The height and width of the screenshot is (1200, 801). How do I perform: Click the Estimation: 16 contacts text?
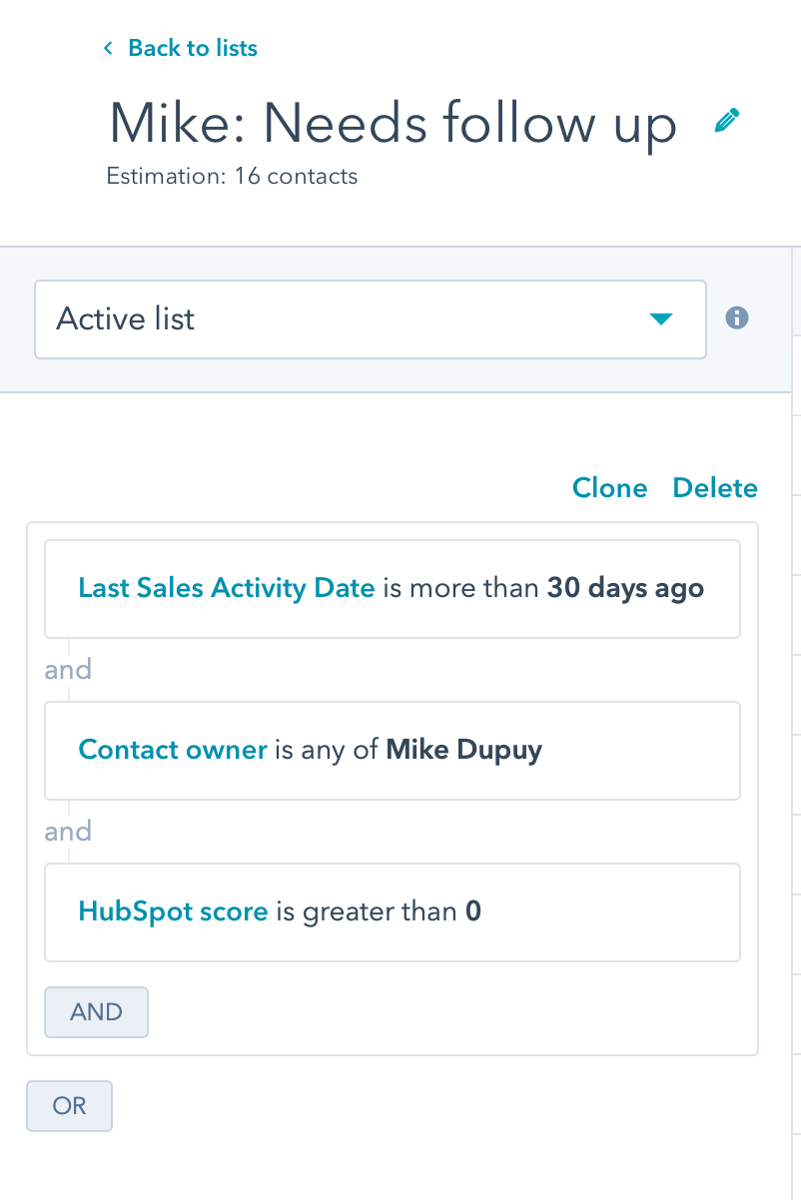point(232,176)
